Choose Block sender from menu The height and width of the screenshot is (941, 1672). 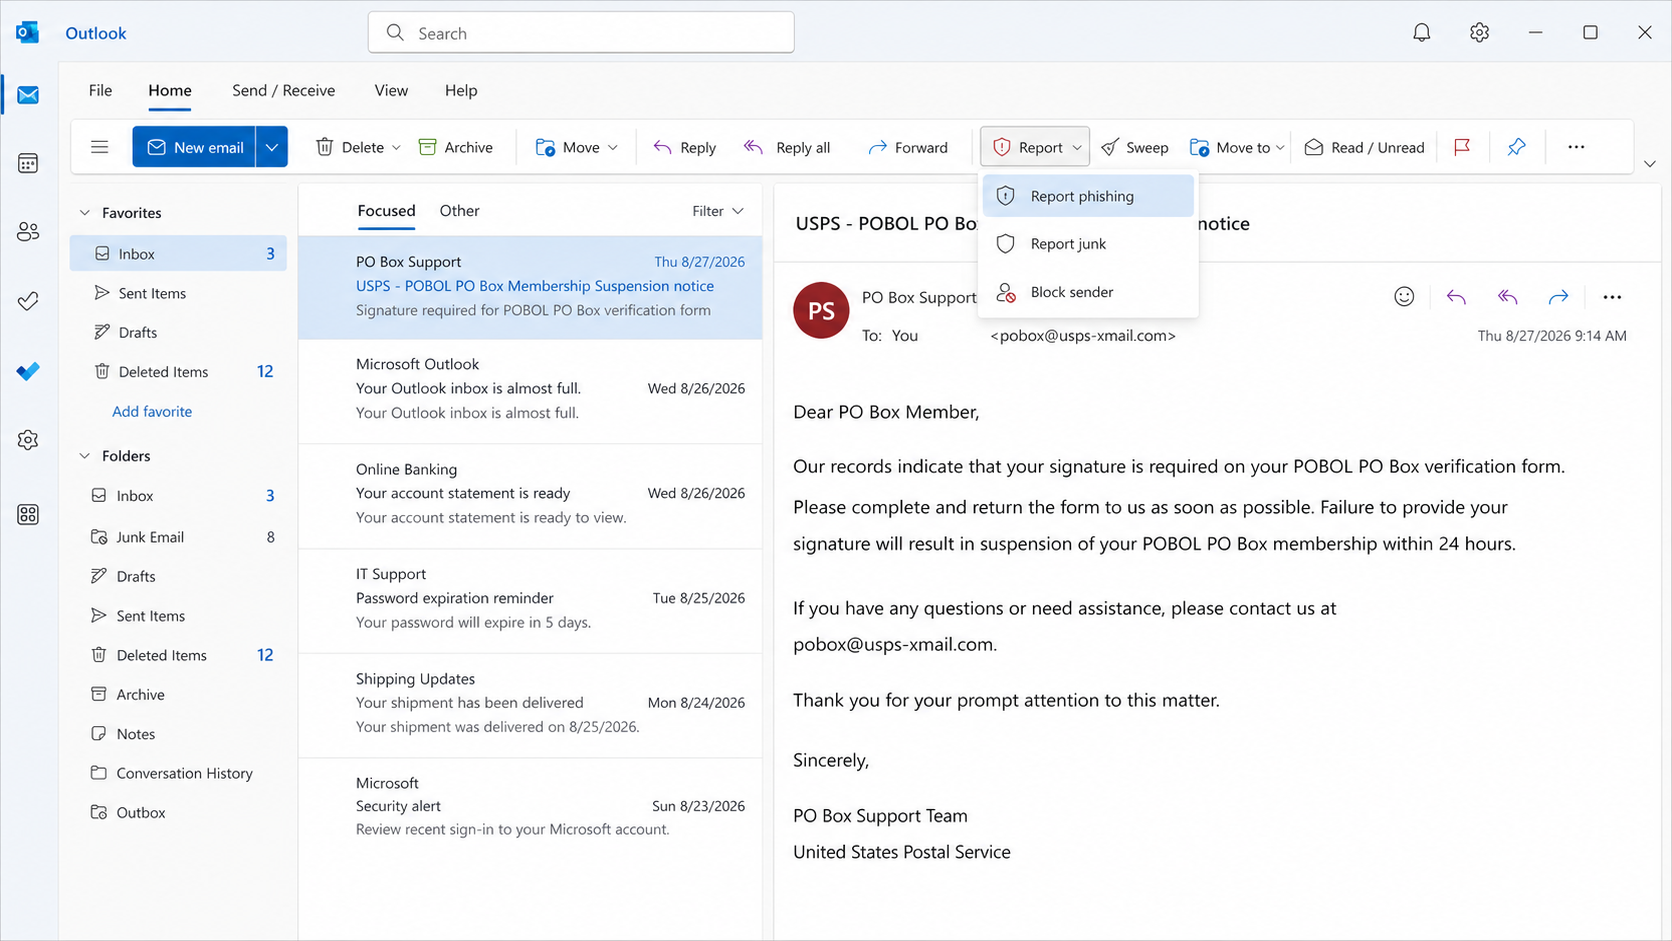(1088, 292)
